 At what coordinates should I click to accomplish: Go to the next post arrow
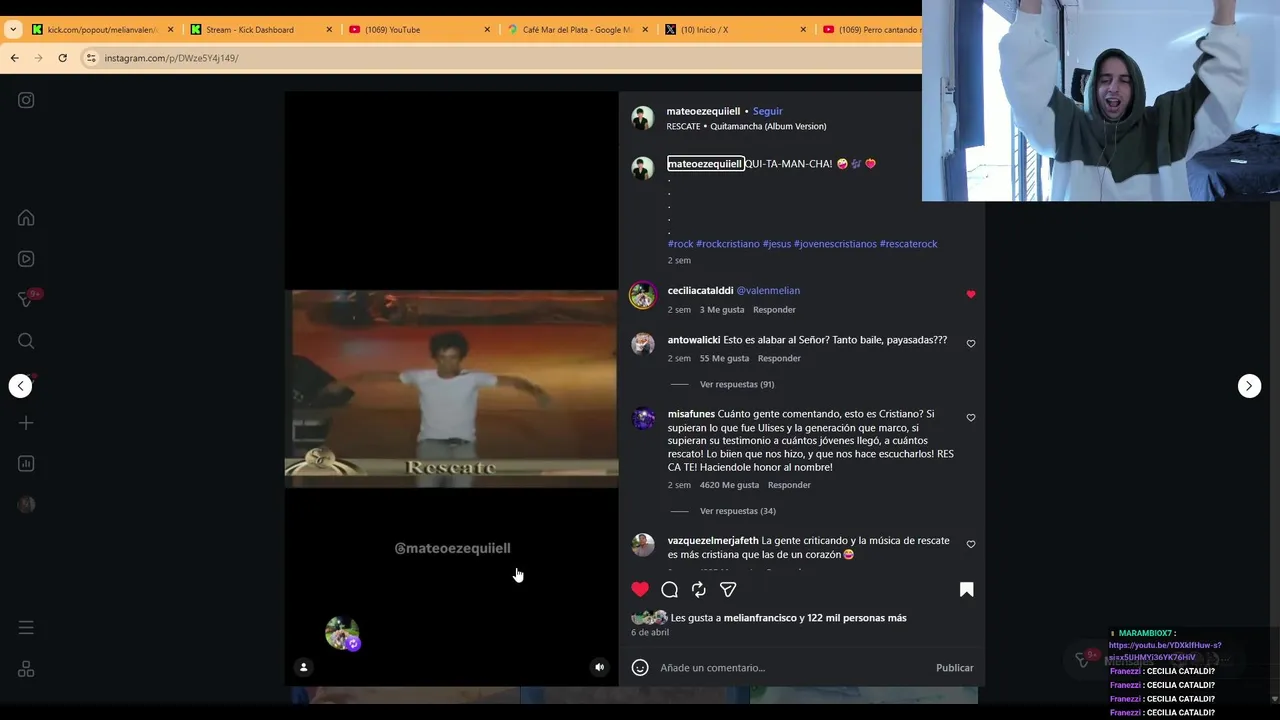(1249, 386)
